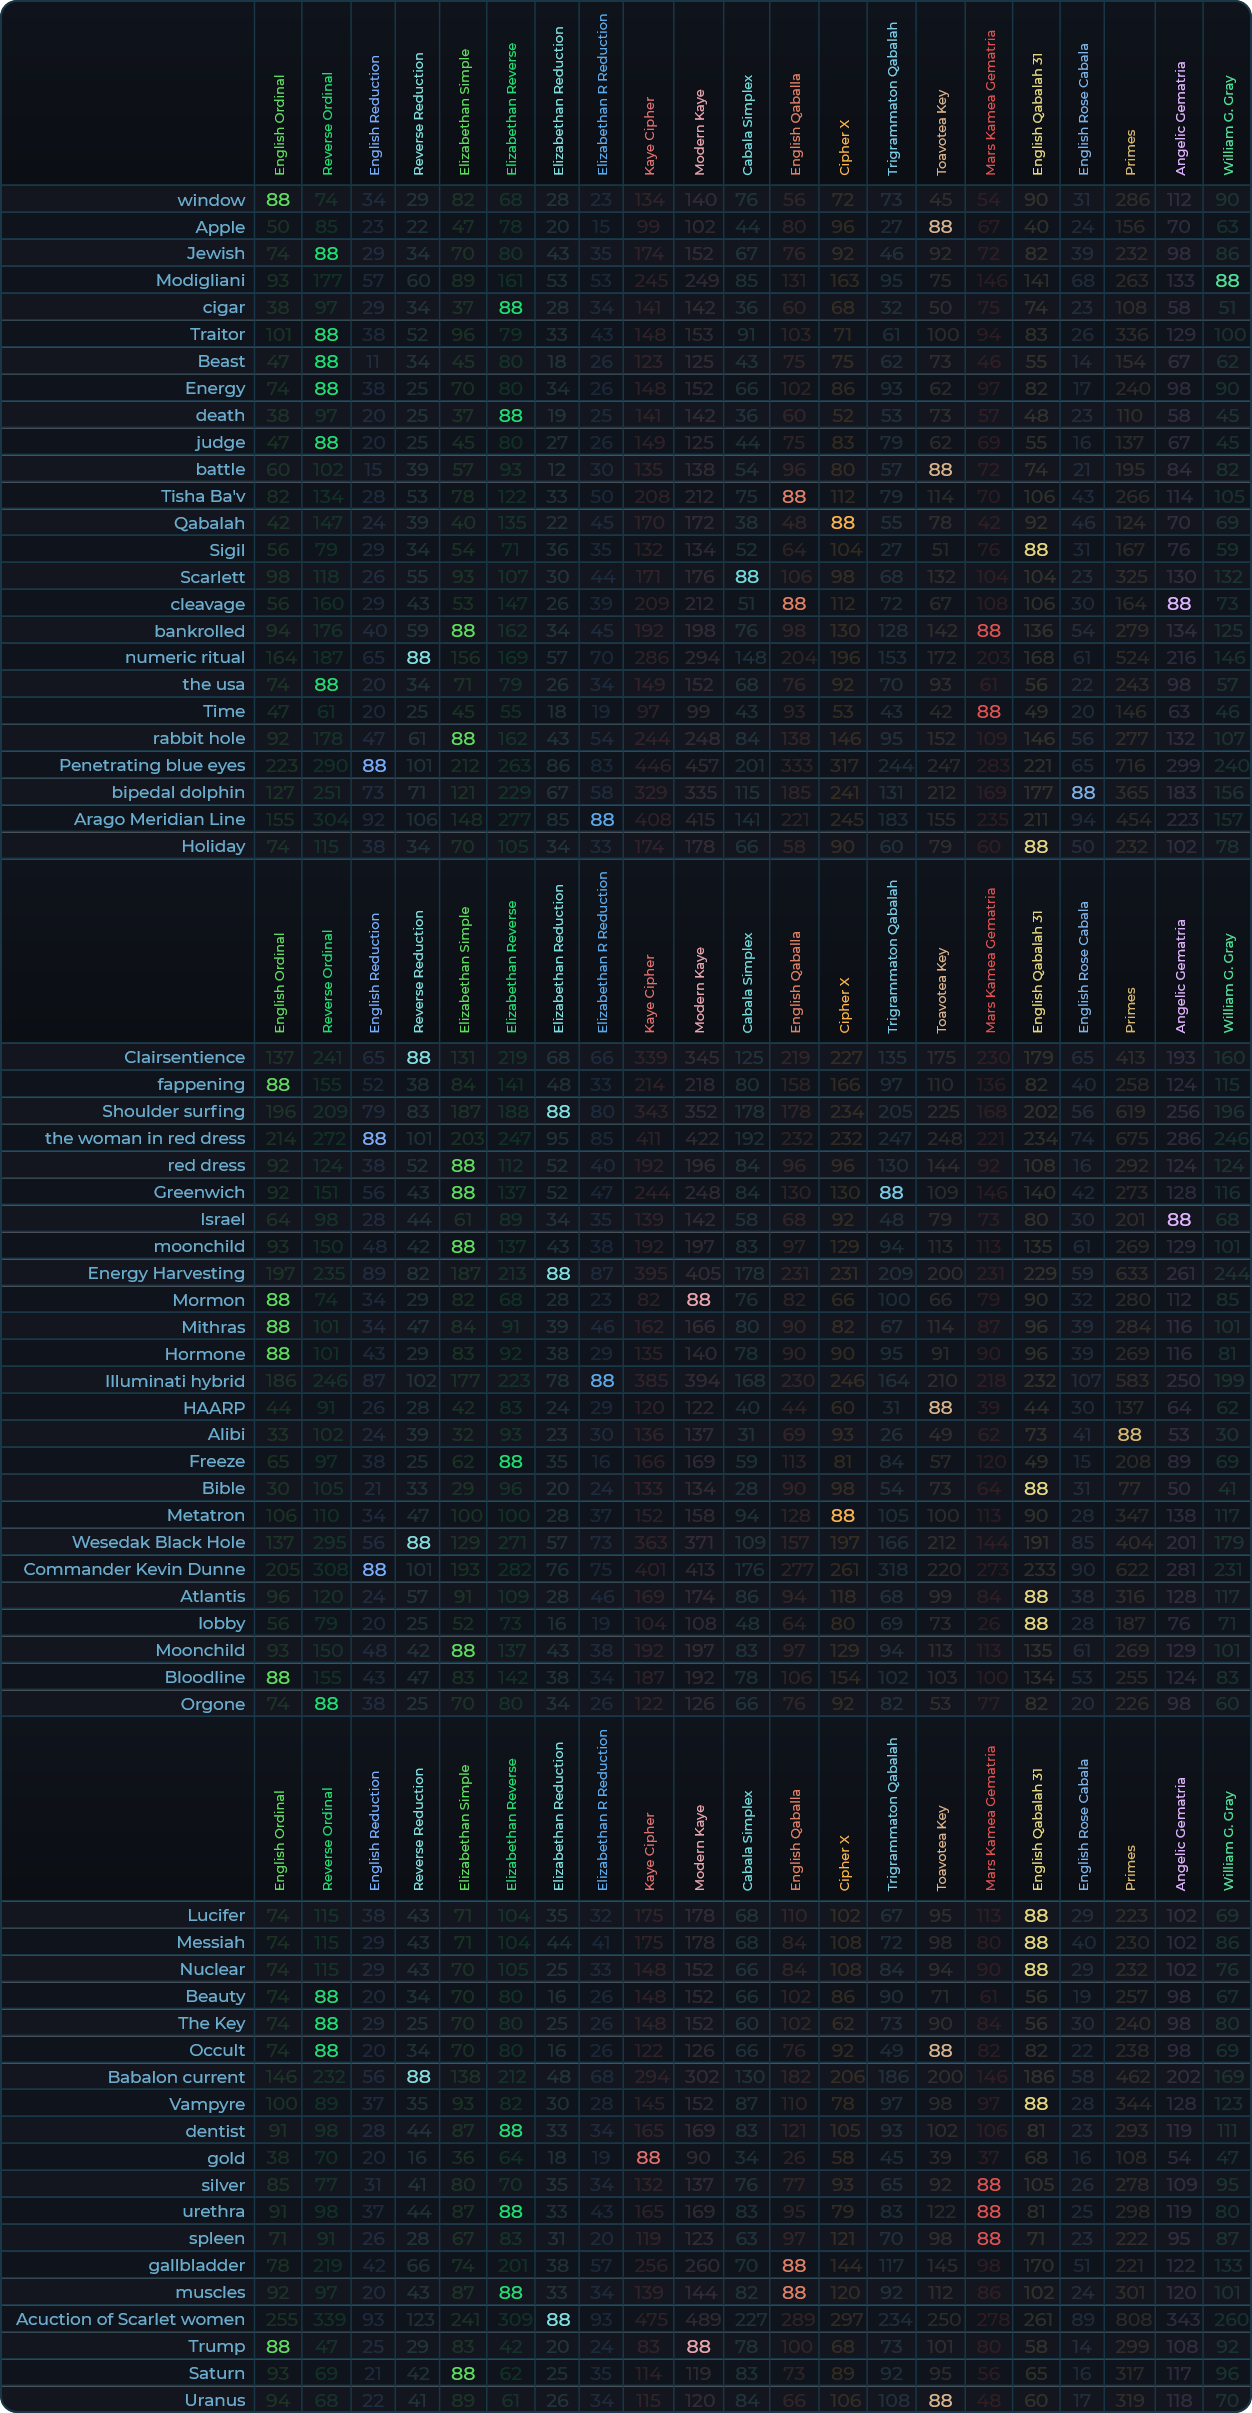Click the highlighted 88 in the Modigliani row
Viewport: 1252px width, 2413px height.
click(1227, 281)
